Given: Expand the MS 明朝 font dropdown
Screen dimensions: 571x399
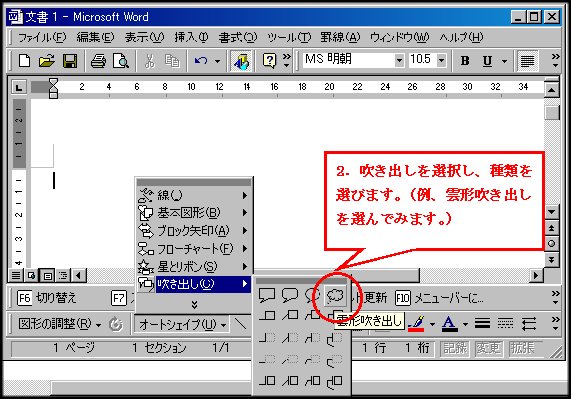Looking at the screenshot, I should (x=399, y=60).
